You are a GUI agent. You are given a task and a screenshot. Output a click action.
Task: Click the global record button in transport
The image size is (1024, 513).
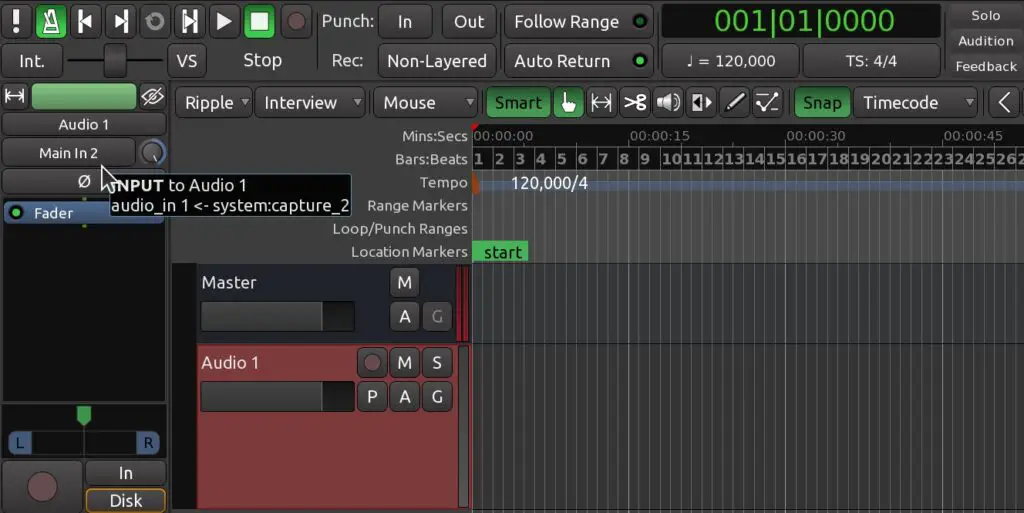click(295, 21)
